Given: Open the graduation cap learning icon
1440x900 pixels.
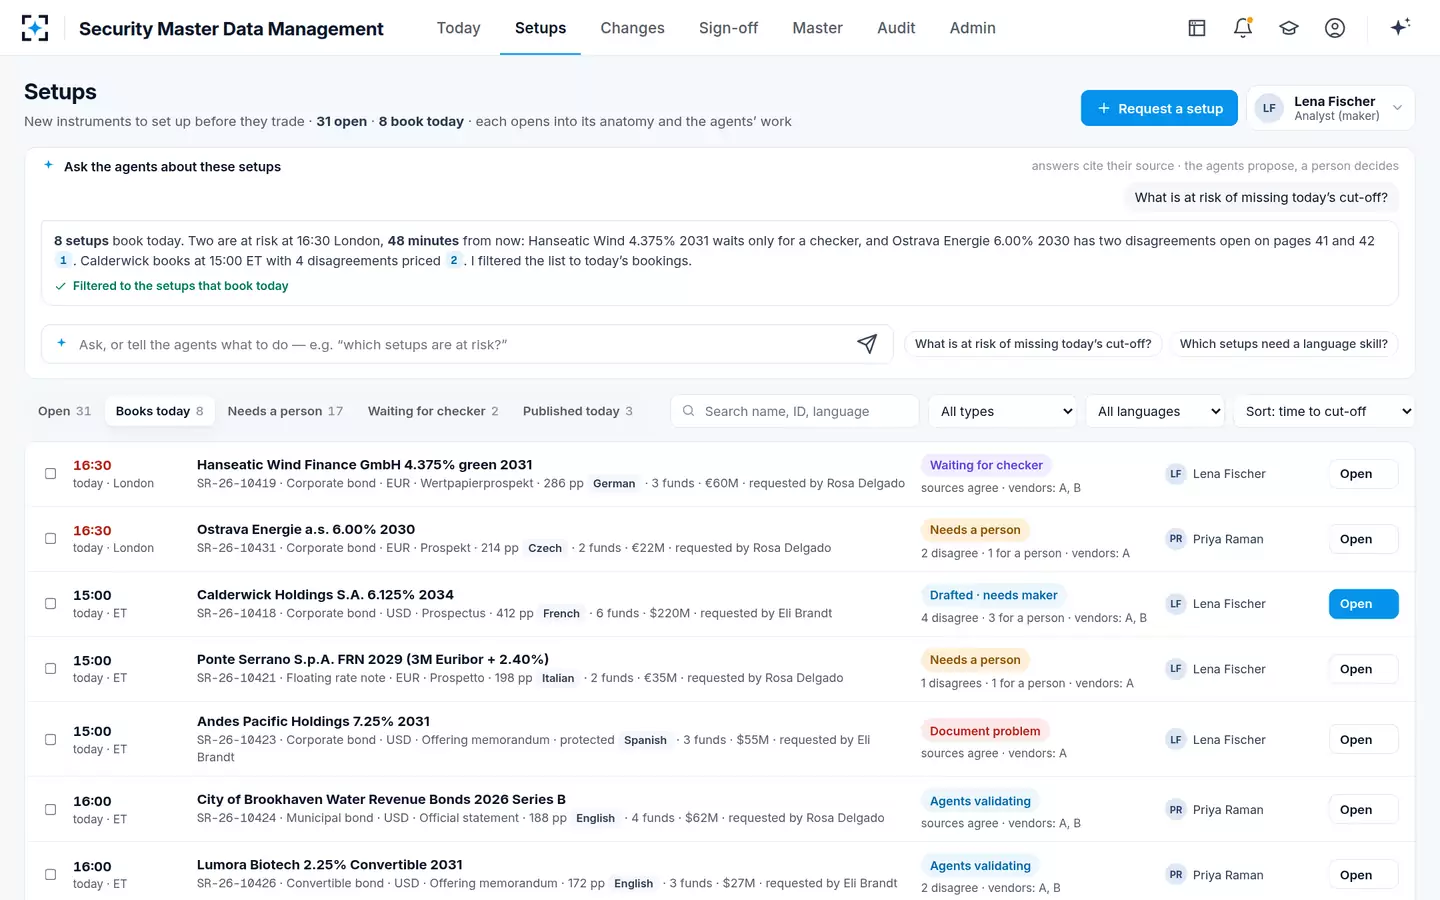Looking at the screenshot, I should click(1289, 28).
